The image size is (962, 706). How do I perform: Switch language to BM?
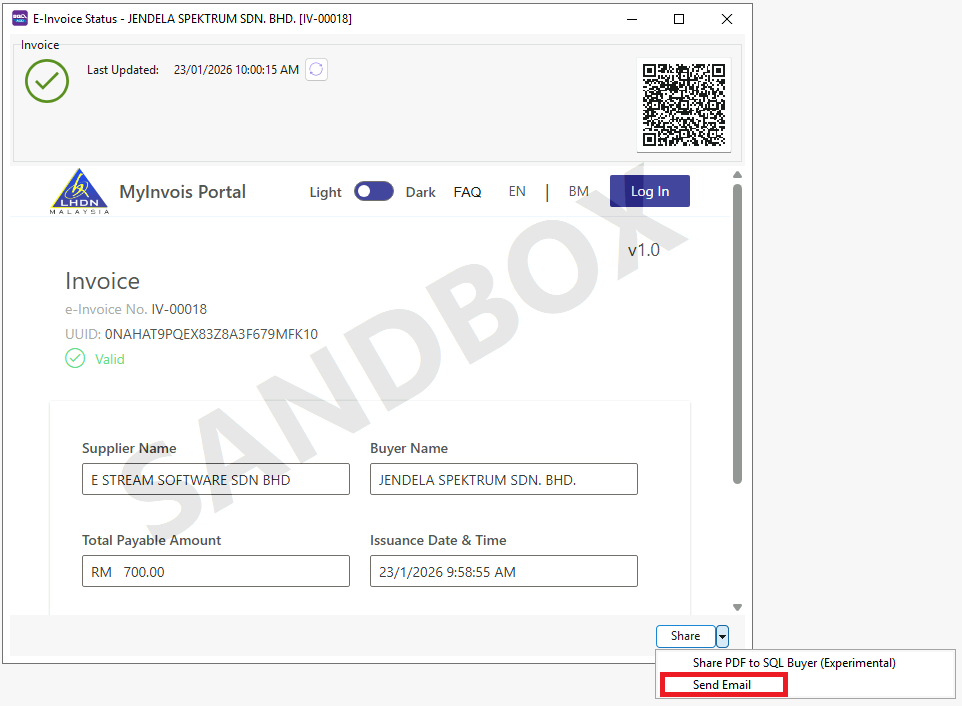pyautogui.click(x=578, y=191)
